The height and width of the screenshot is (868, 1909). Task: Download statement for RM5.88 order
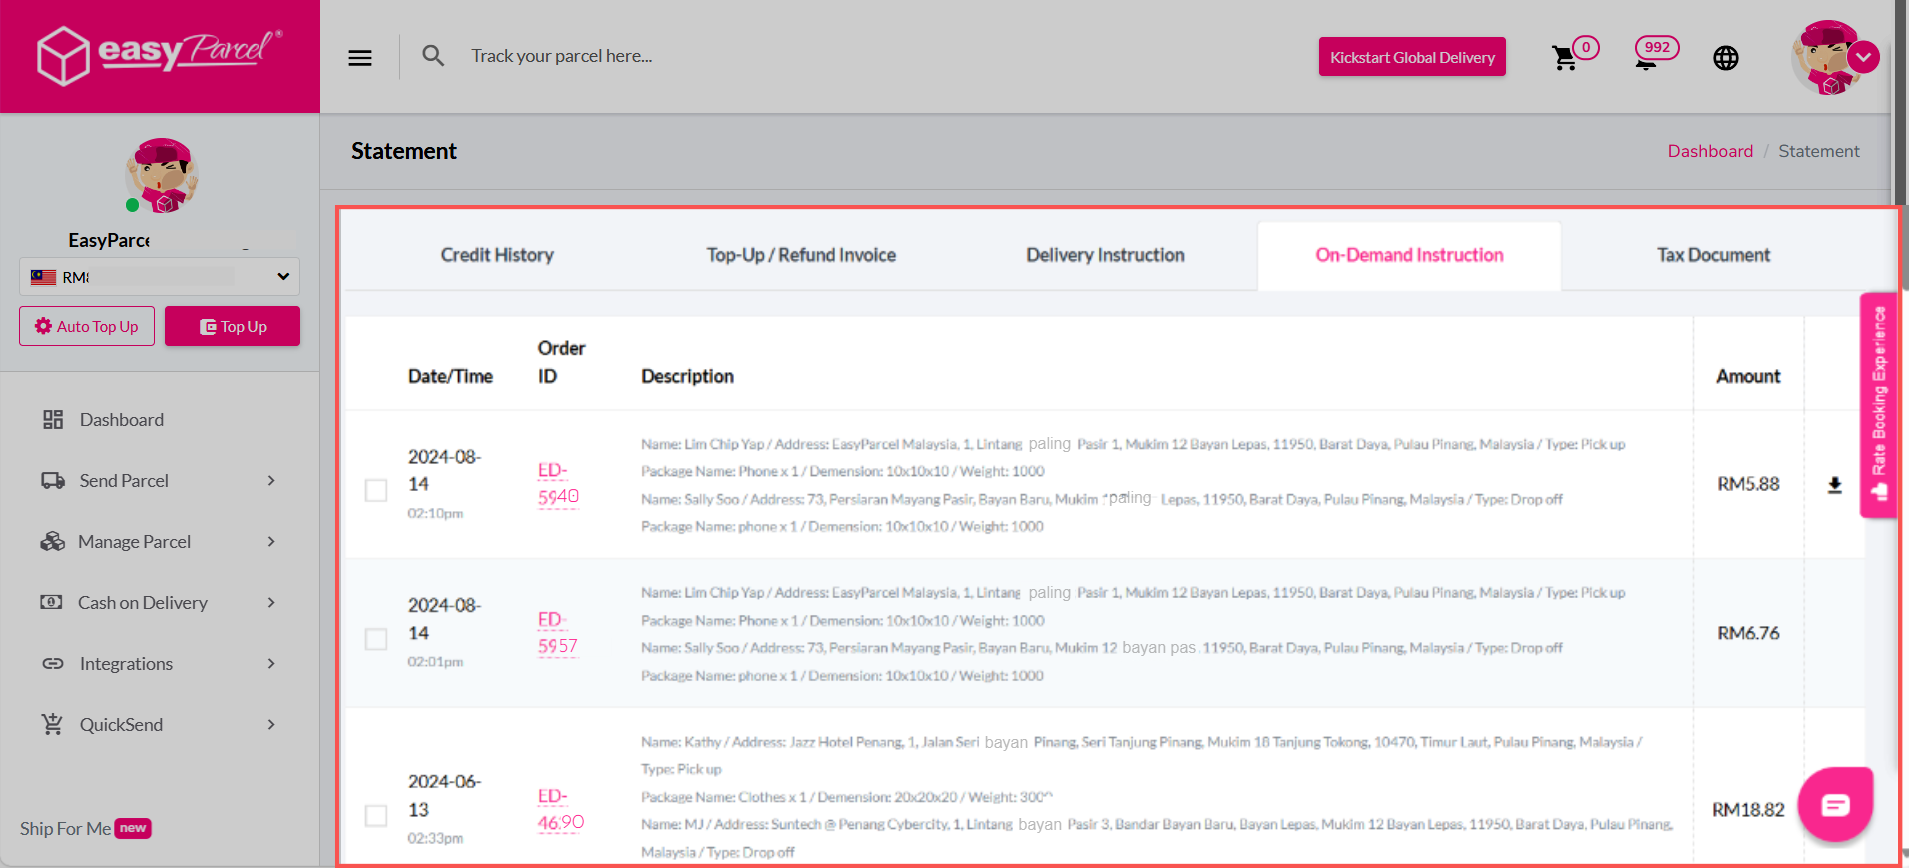point(1834,485)
